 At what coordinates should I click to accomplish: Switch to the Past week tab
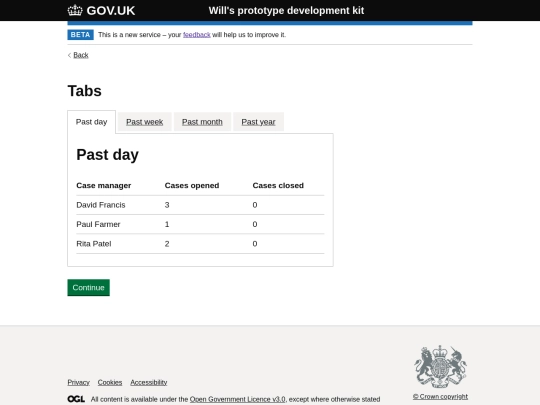click(144, 122)
